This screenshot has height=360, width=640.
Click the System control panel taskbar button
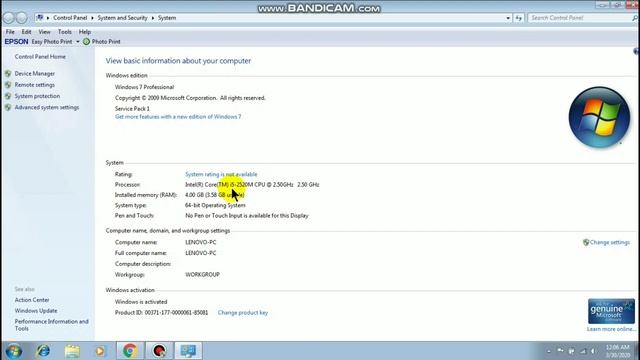click(x=188, y=351)
